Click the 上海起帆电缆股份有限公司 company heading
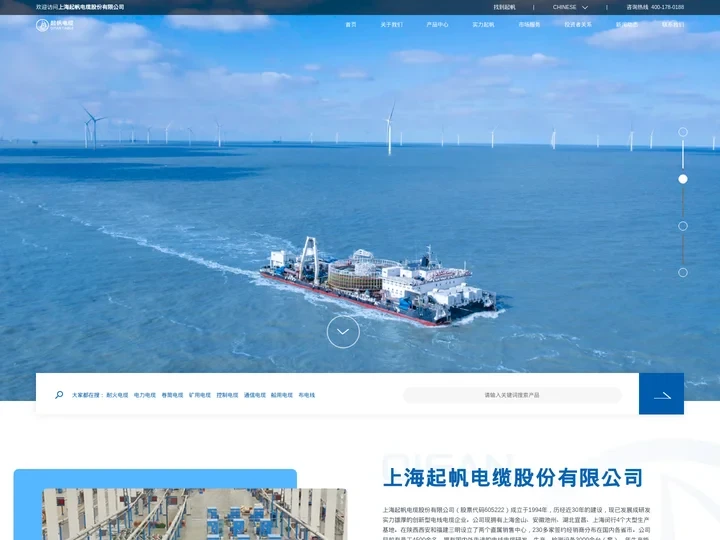 (513, 478)
